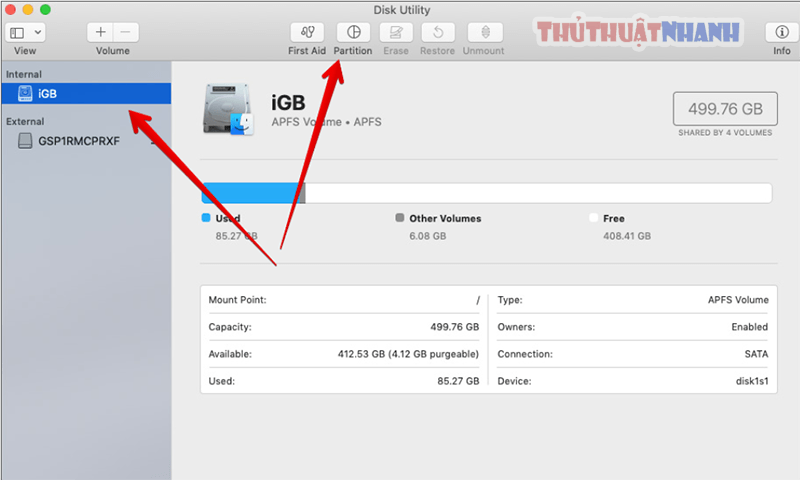Click the iGB volume disk icon in sidebar
Screen dimensions: 800x480
pyautogui.click(x=25, y=93)
